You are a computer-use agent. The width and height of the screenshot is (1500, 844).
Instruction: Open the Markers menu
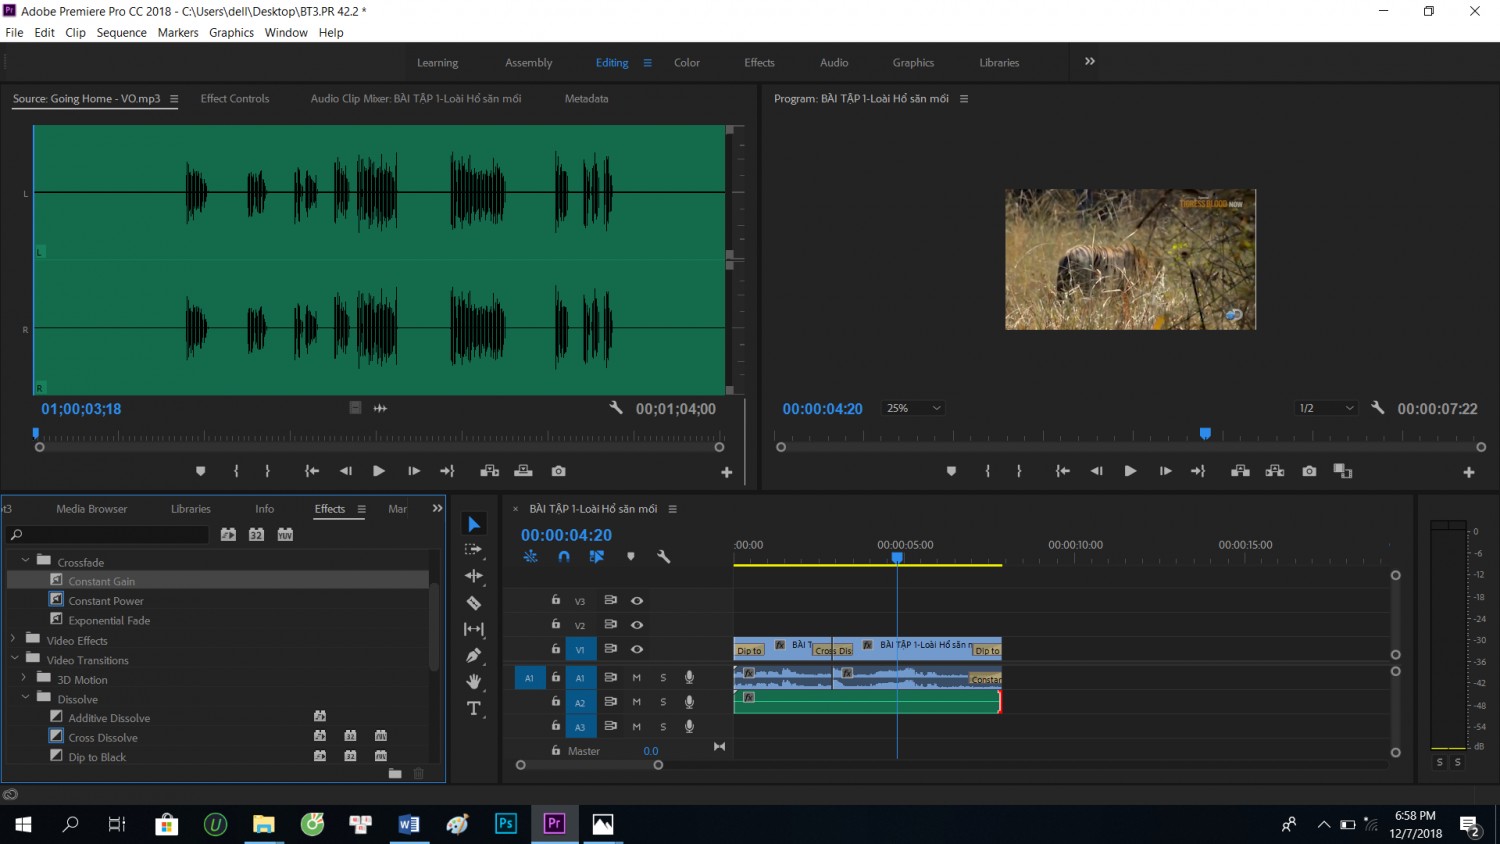[178, 33]
